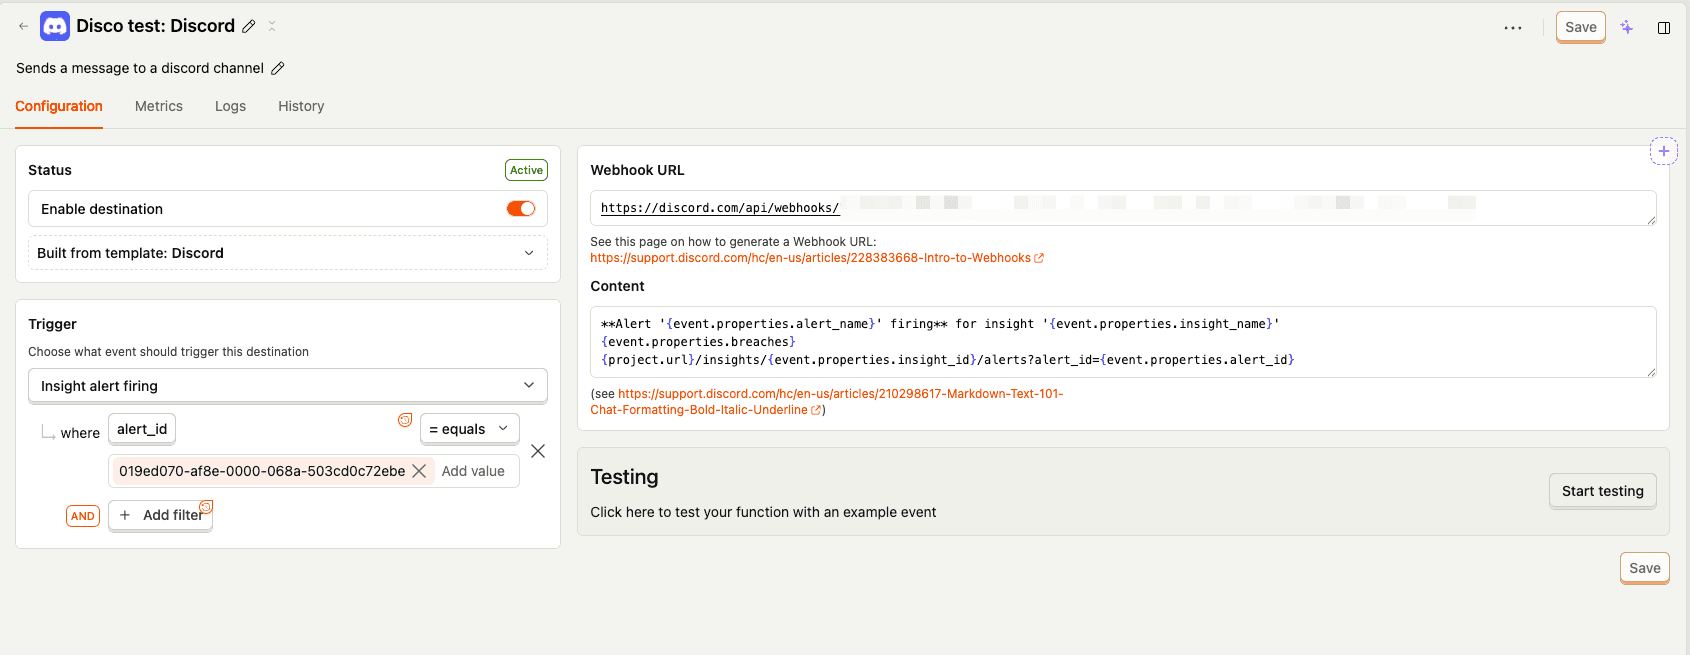The height and width of the screenshot is (655, 1690).
Task: Click the 019ed070 alert id value text
Action: pos(262,471)
